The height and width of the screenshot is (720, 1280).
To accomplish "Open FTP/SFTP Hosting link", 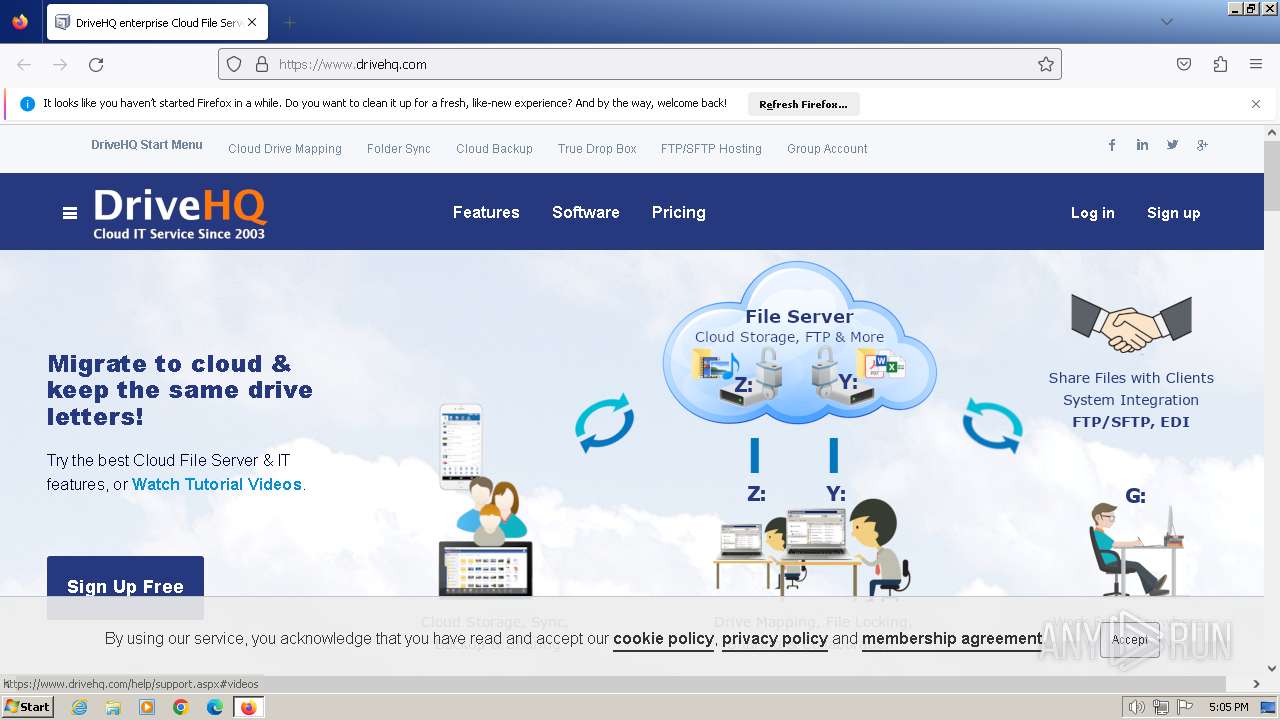I will click(x=711, y=149).
